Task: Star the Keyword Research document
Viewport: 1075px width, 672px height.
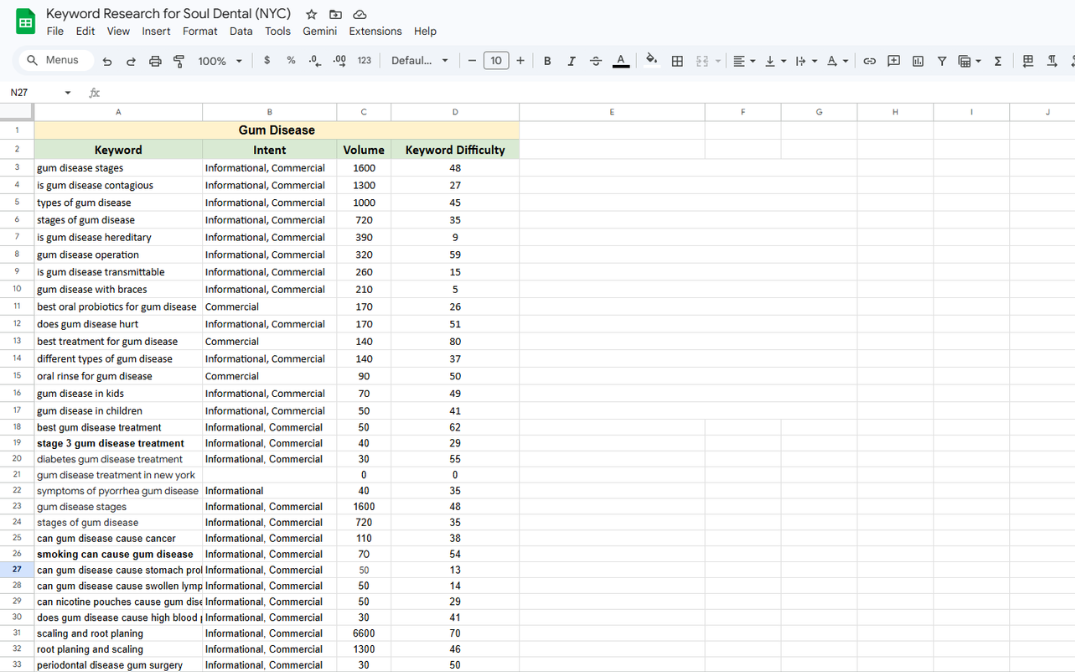Action: 311,14
